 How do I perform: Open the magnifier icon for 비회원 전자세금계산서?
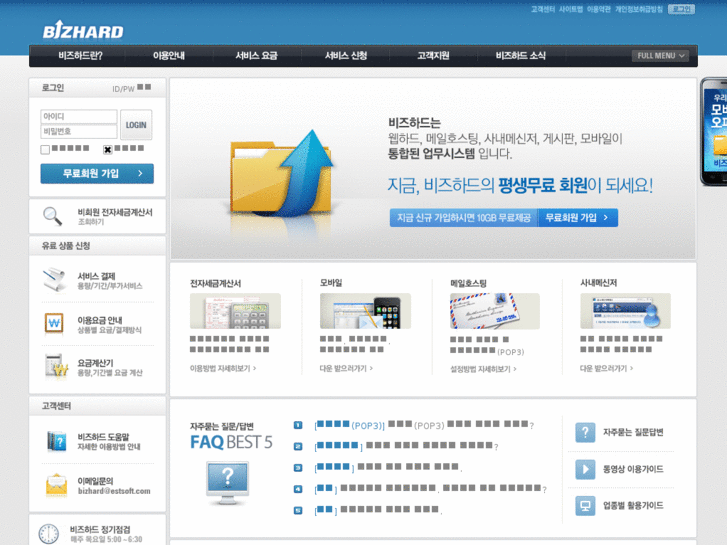click(x=52, y=216)
